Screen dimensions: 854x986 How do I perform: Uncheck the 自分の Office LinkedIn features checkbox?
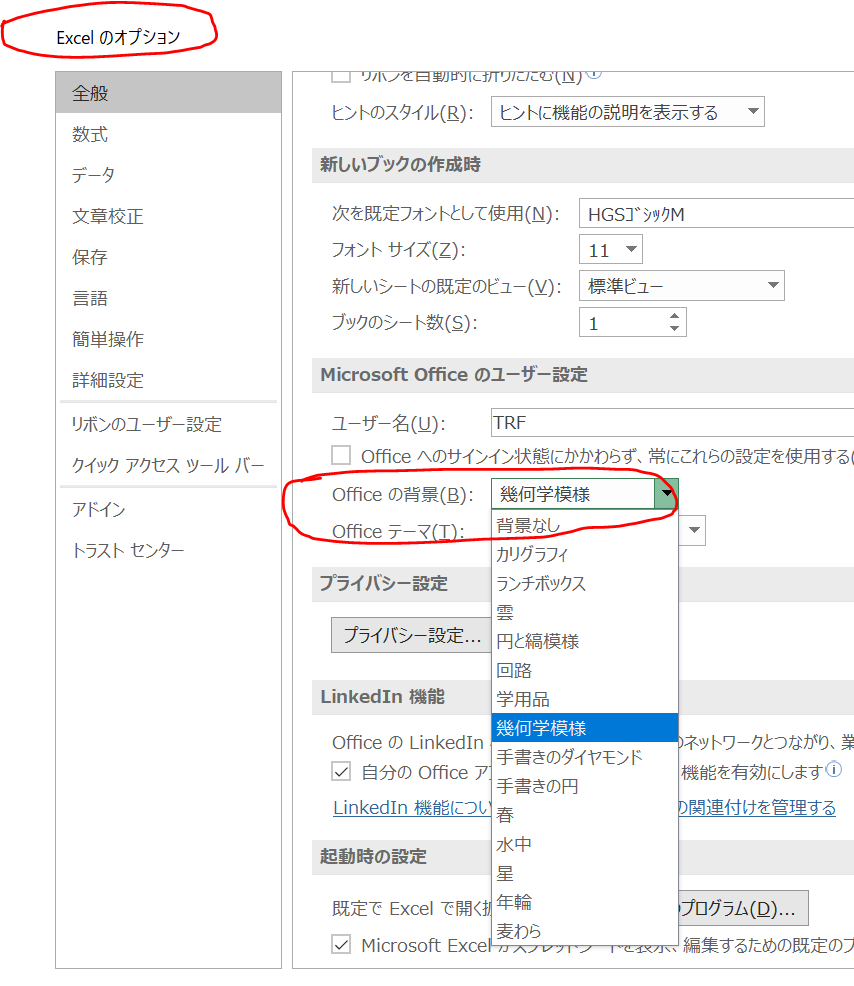tap(341, 771)
